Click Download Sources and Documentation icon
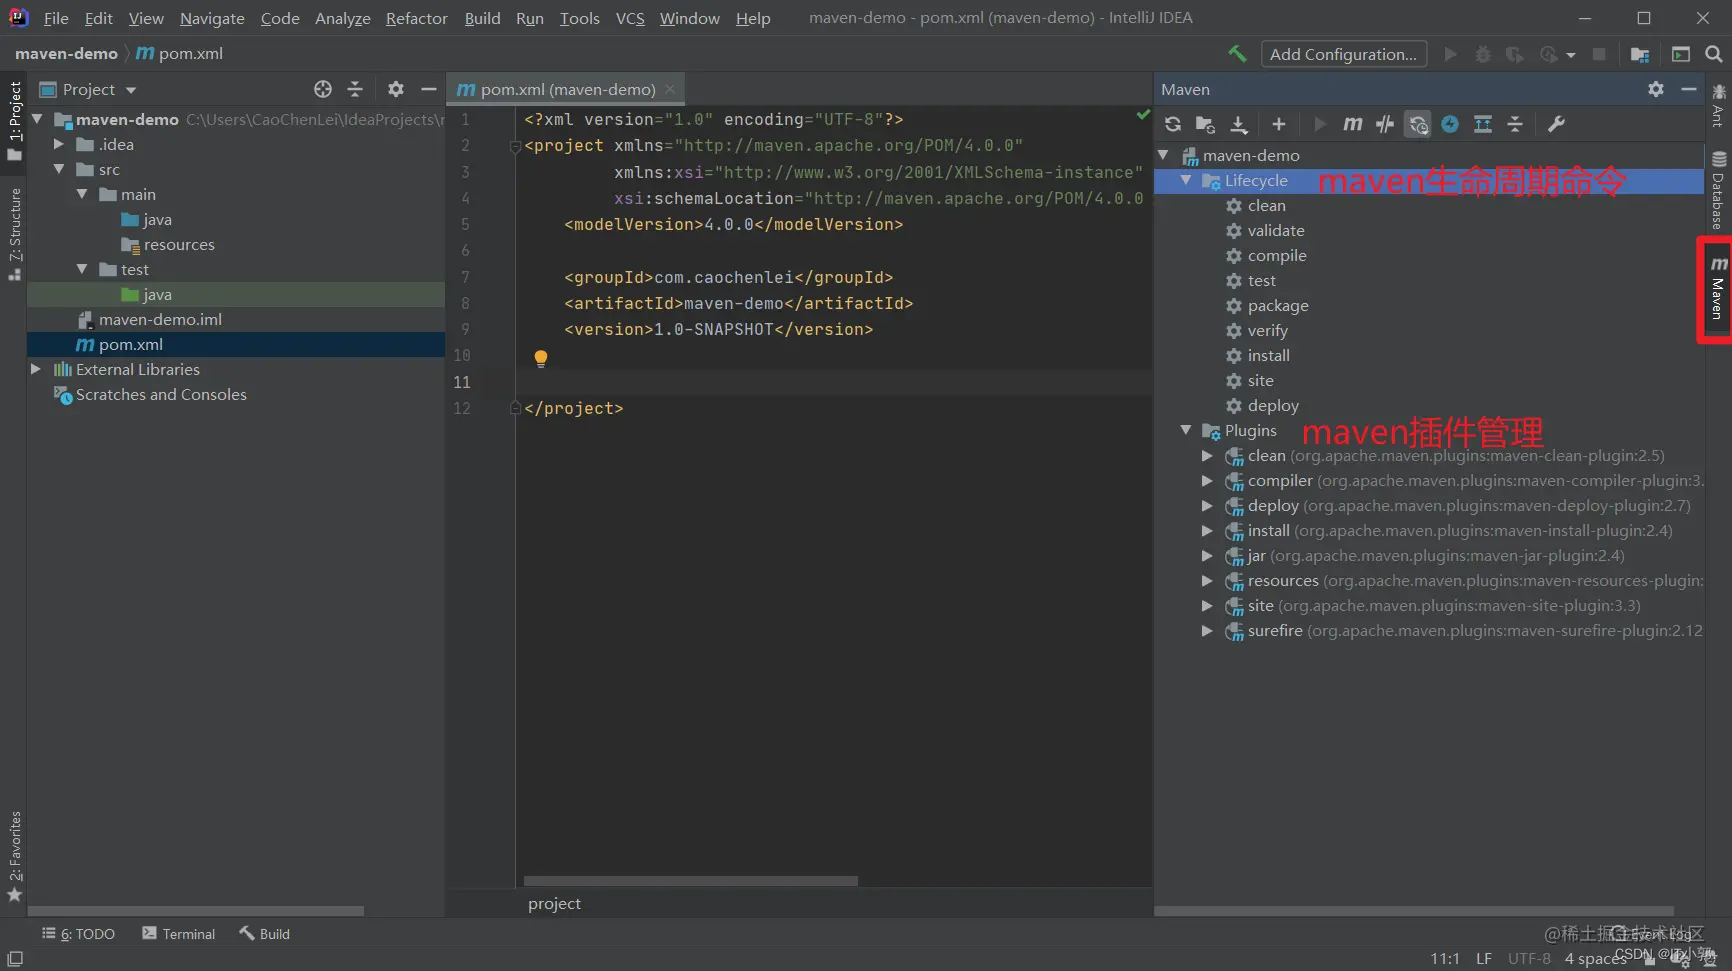Viewport: 1732px width, 971px height. [x=1239, y=124]
